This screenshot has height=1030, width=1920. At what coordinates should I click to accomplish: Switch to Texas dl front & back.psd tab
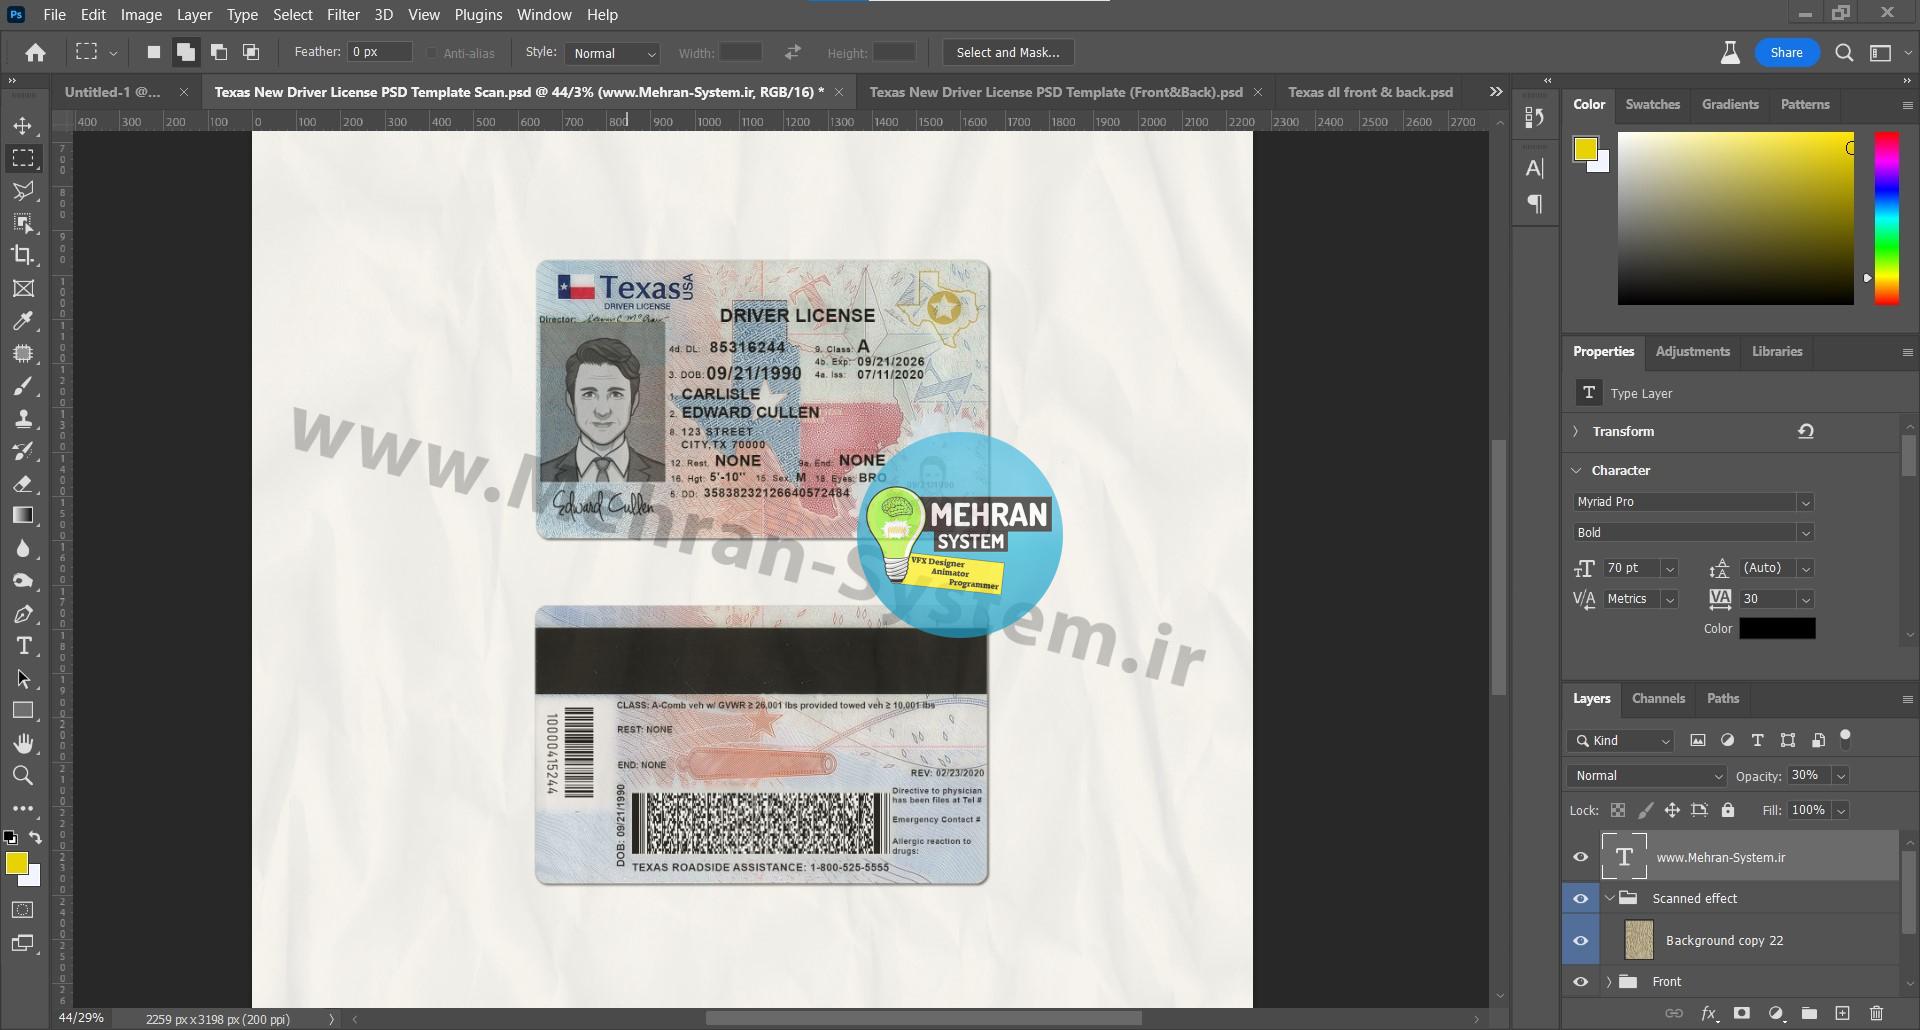click(1370, 92)
